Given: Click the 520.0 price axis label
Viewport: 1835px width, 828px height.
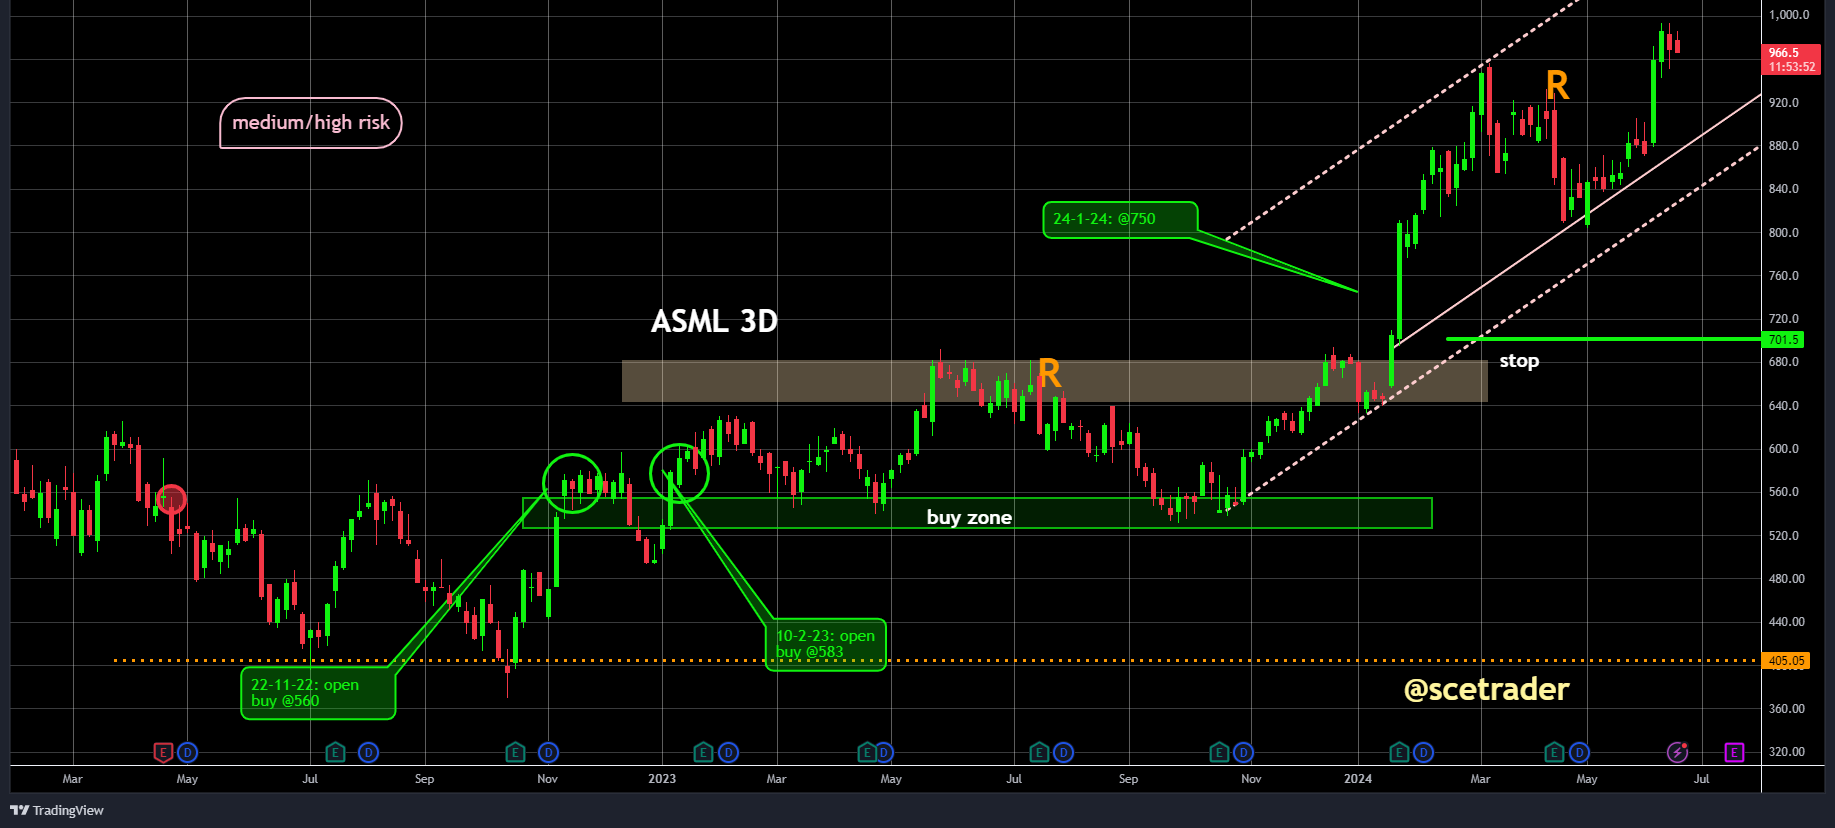Looking at the screenshot, I should 1784,536.
